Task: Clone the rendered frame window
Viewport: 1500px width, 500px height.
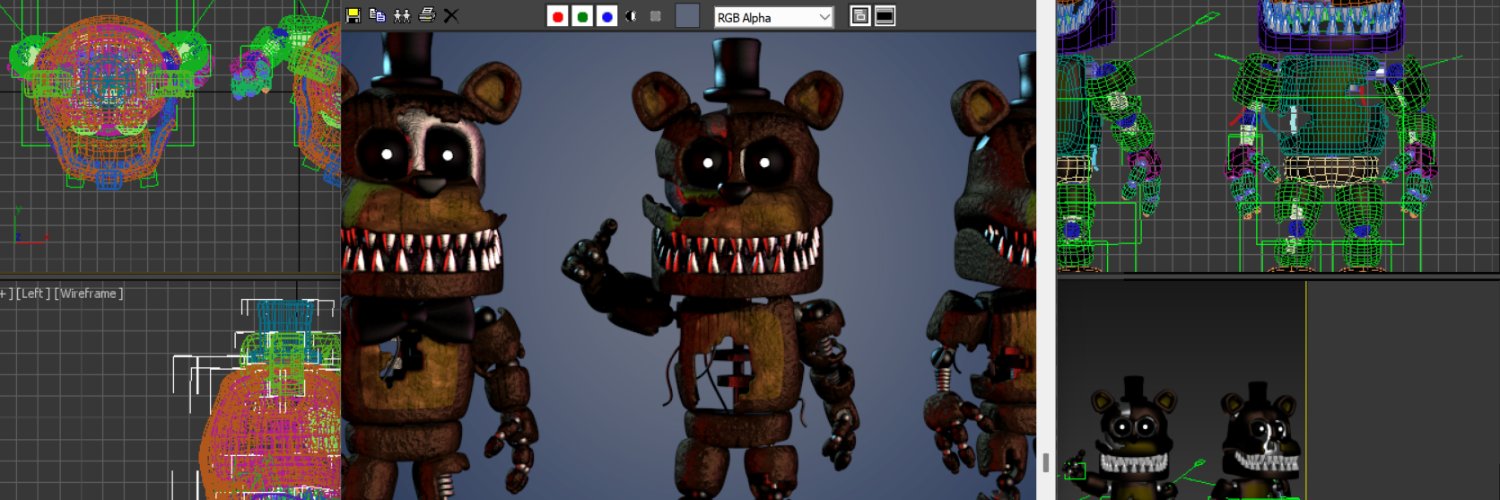Action: coord(402,15)
